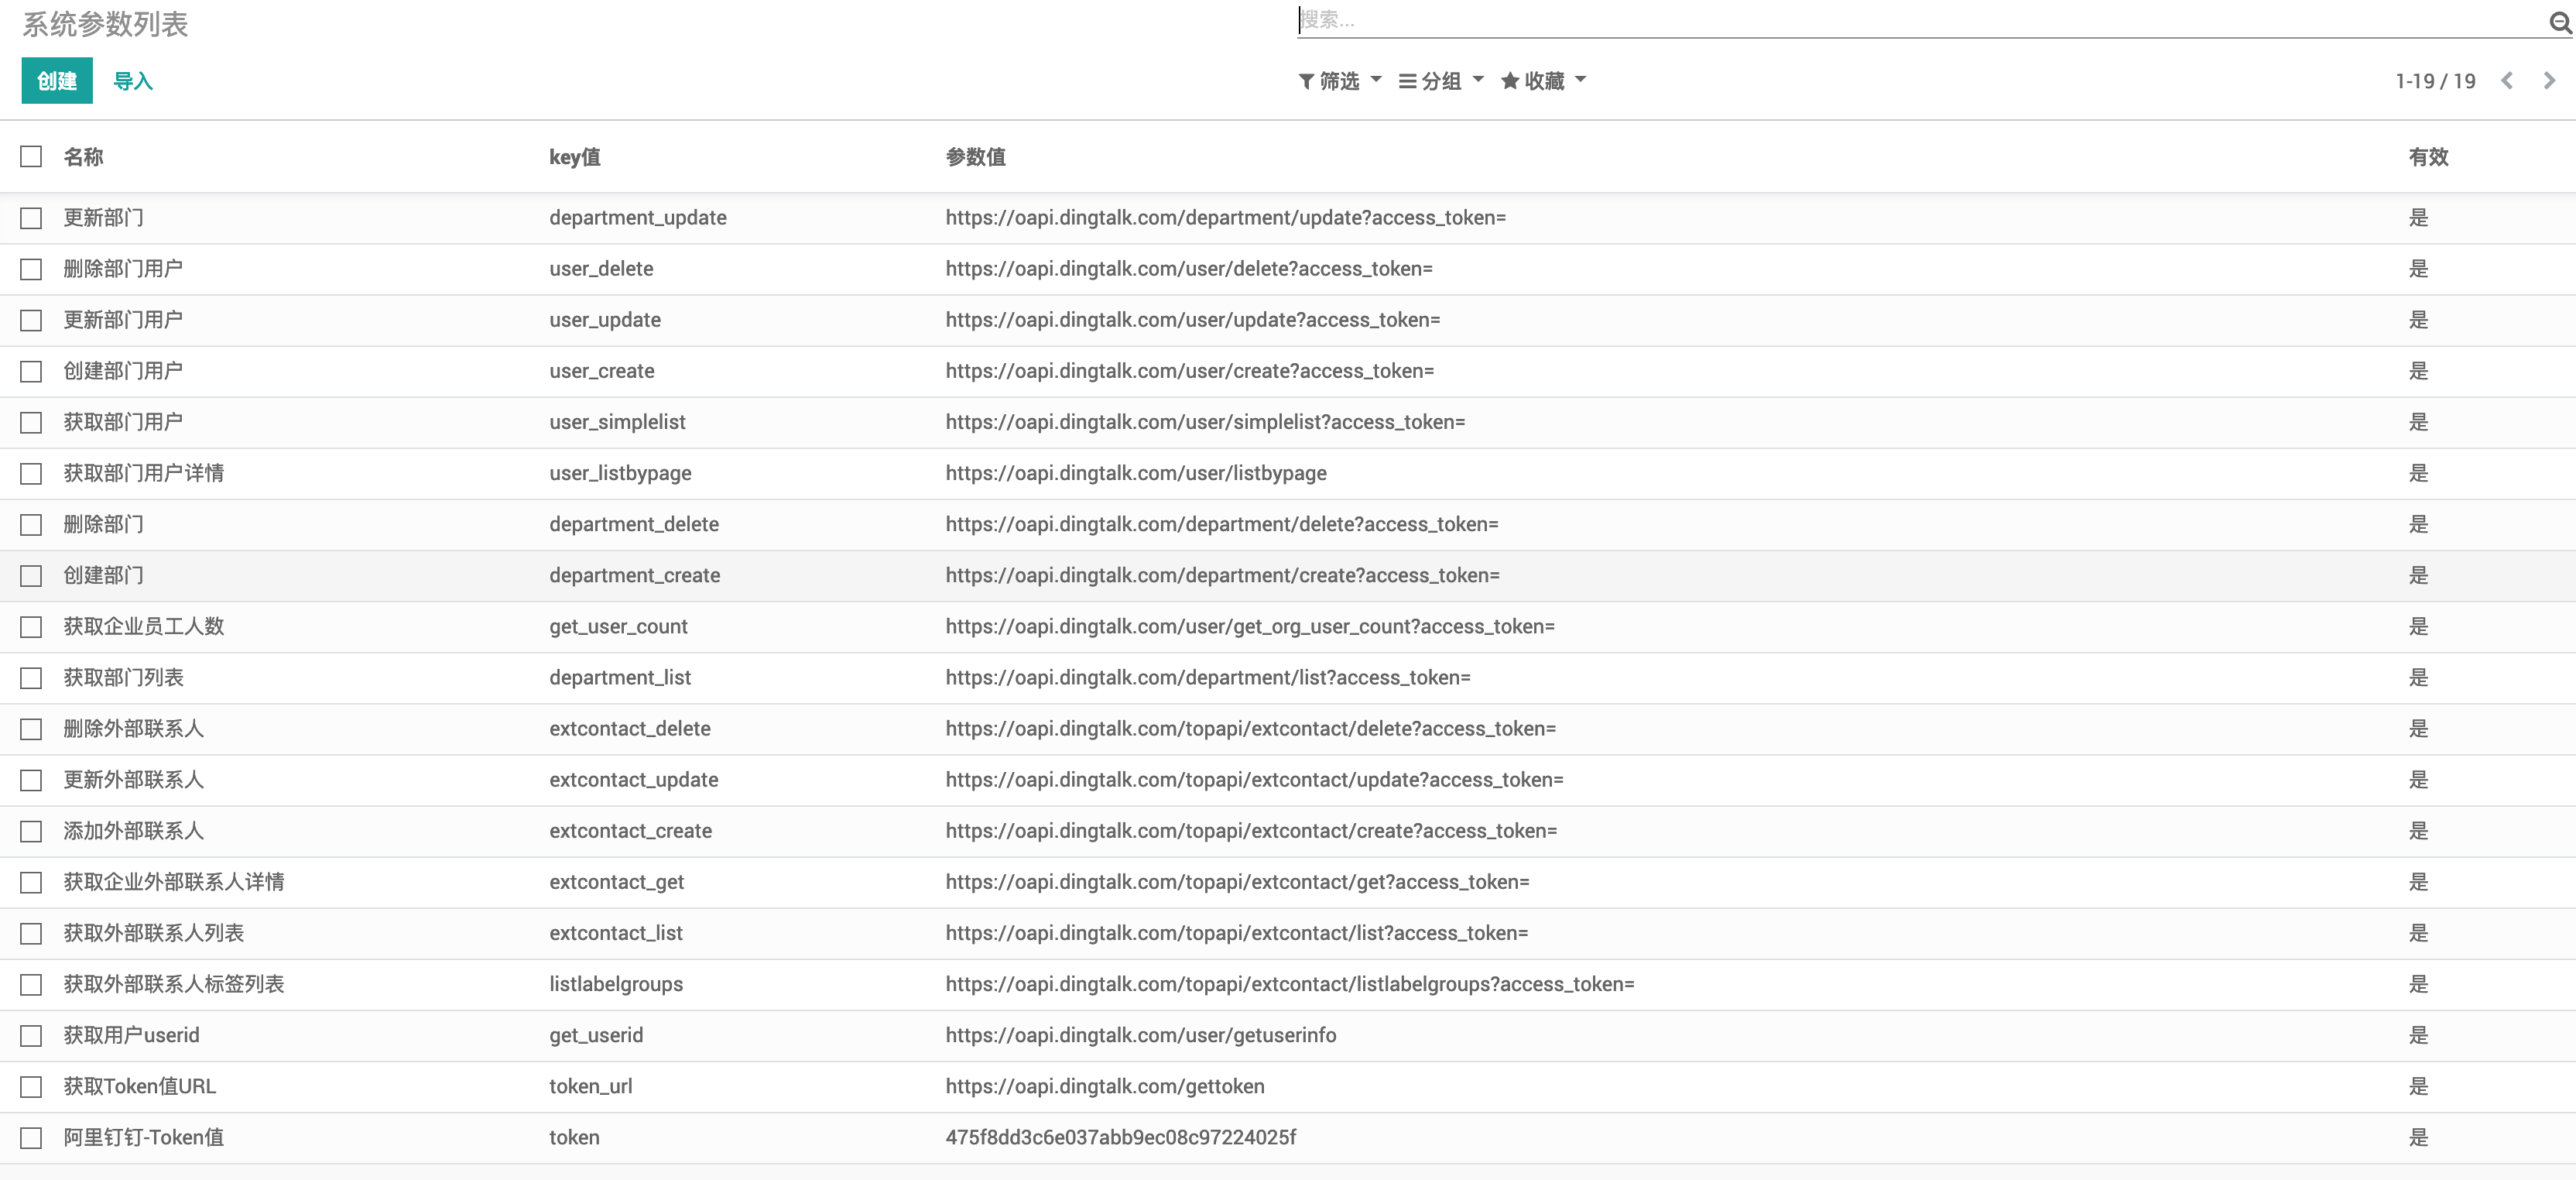Viewport: 2576px width, 1180px height.
Task: Click the extcontact_update key cell
Action: 634,779
